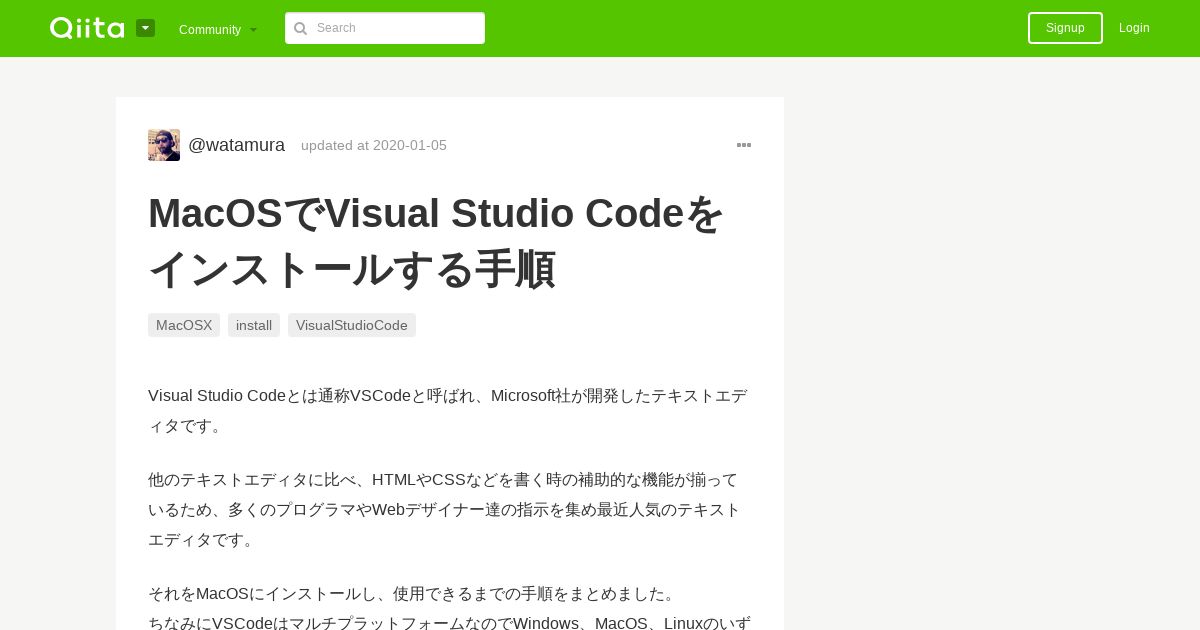View the @watamura avatar image
This screenshot has width=1200, height=630.
coord(164,145)
